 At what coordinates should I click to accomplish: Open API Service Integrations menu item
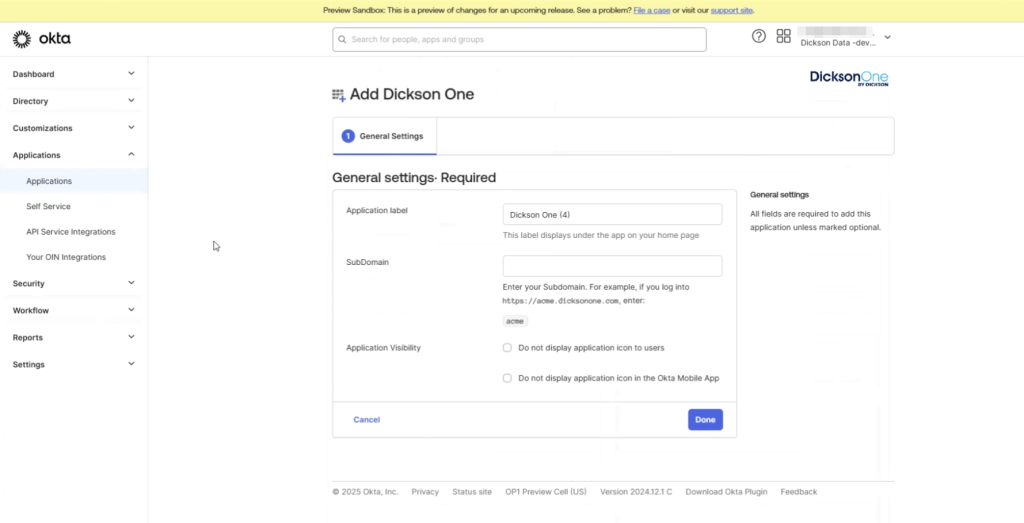(x=70, y=232)
